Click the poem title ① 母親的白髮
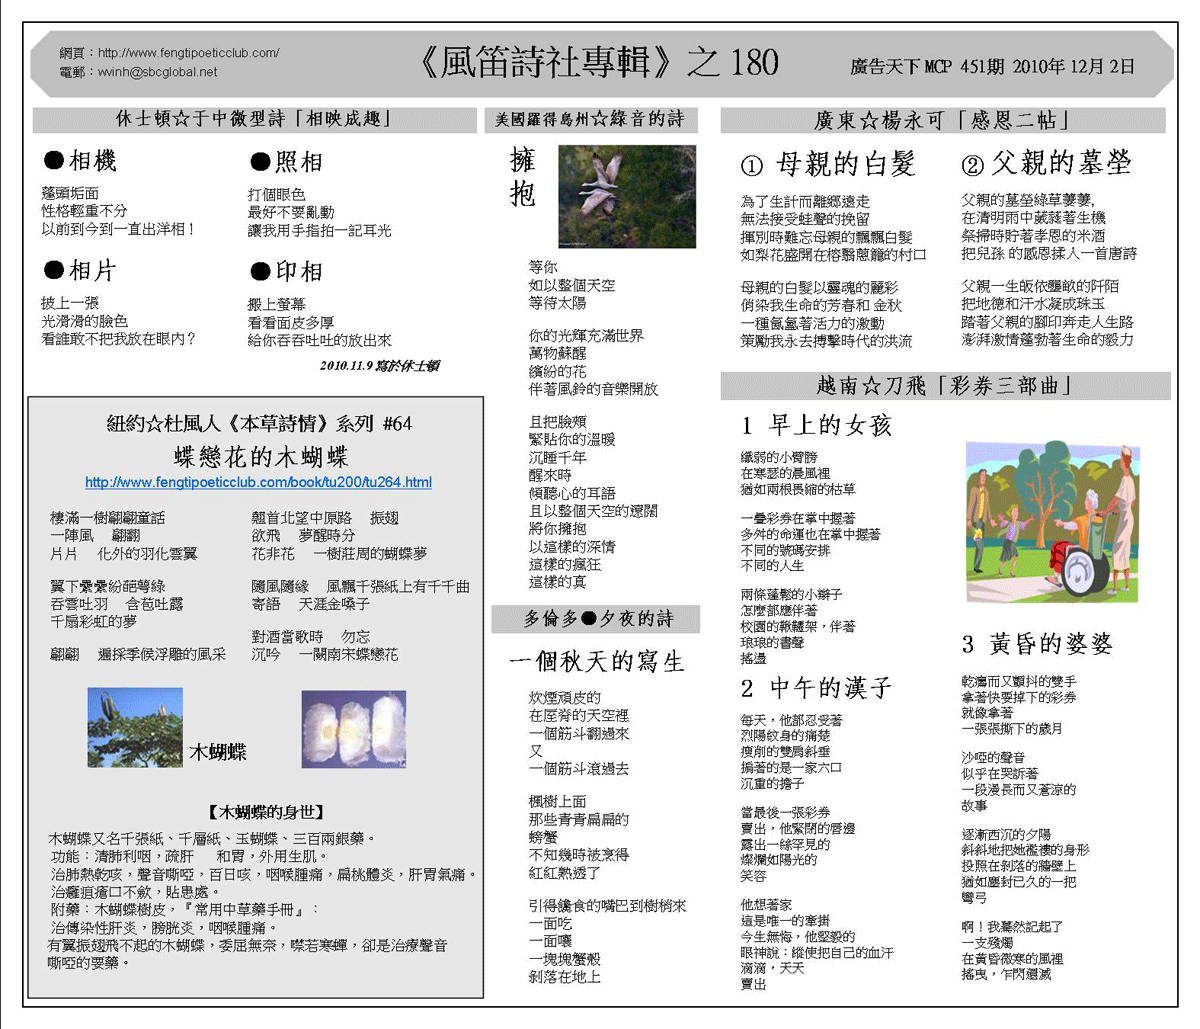The image size is (1200, 1029). (827, 165)
